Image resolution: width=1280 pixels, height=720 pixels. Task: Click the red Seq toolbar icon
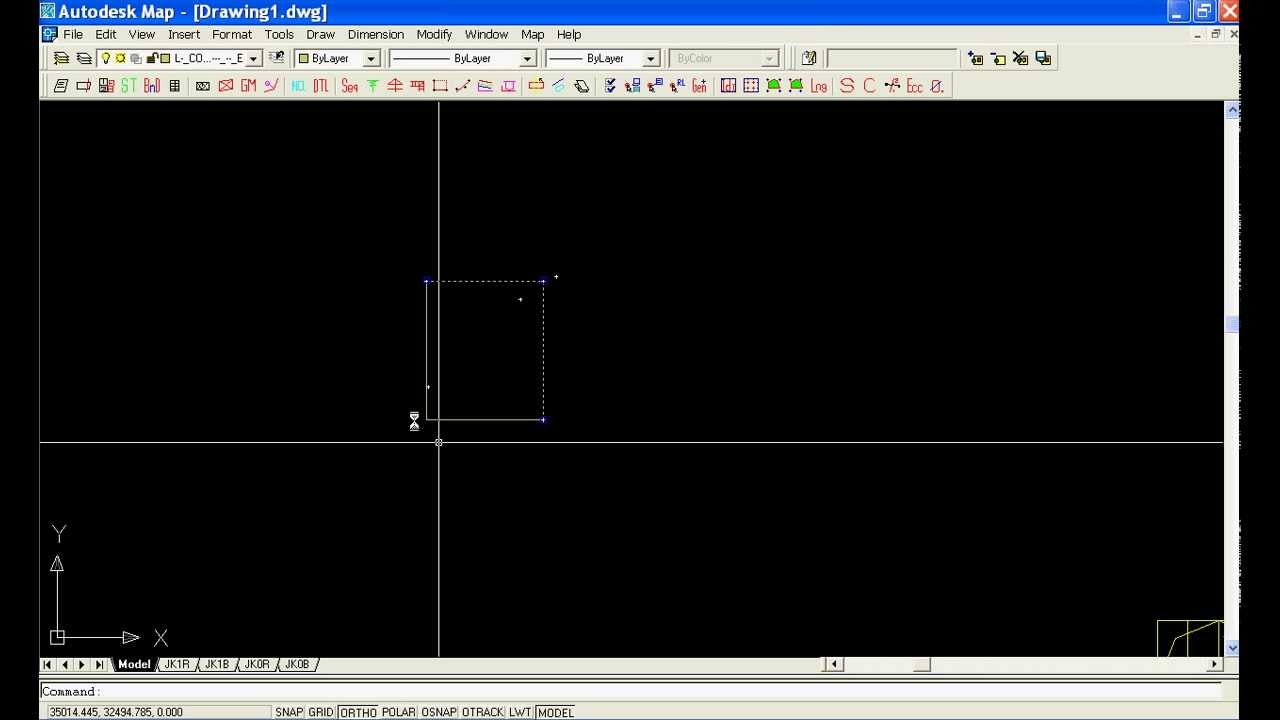tap(349, 86)
